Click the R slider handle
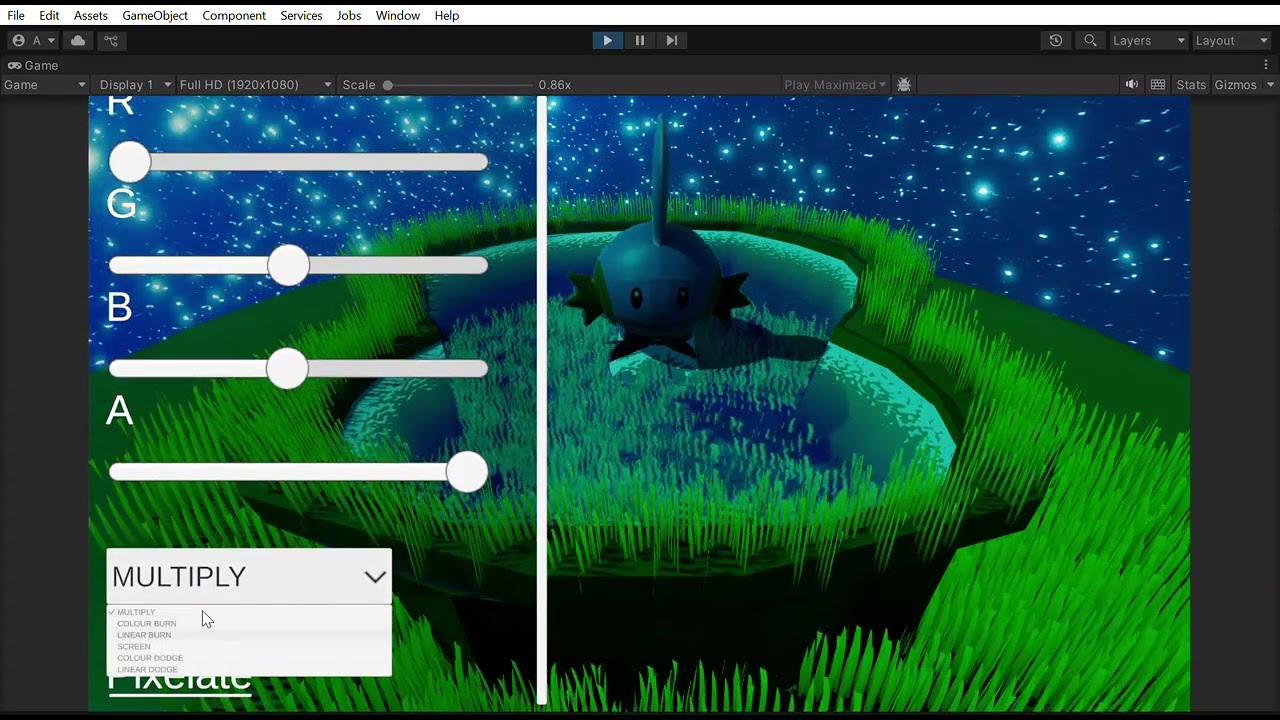This screenshot has height=720, width=1280. pos(130,161)
